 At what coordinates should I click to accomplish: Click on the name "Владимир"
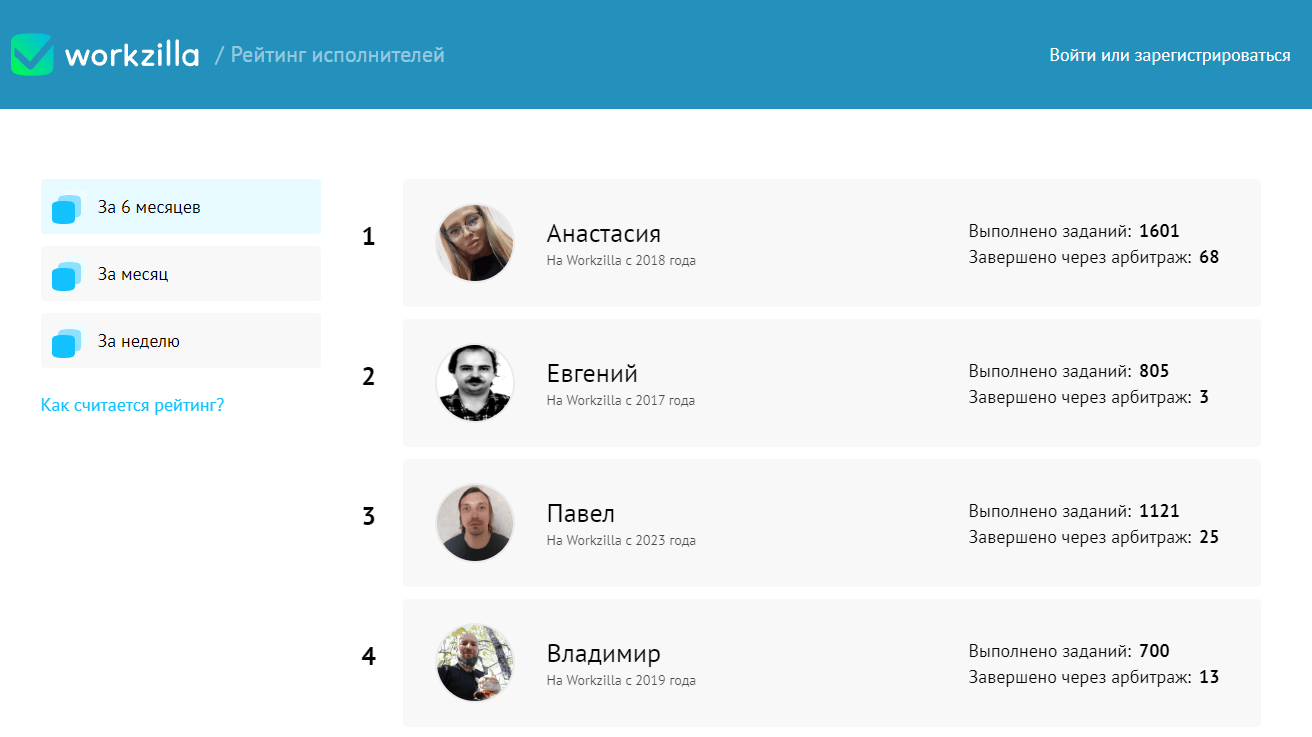coord(603,654)
